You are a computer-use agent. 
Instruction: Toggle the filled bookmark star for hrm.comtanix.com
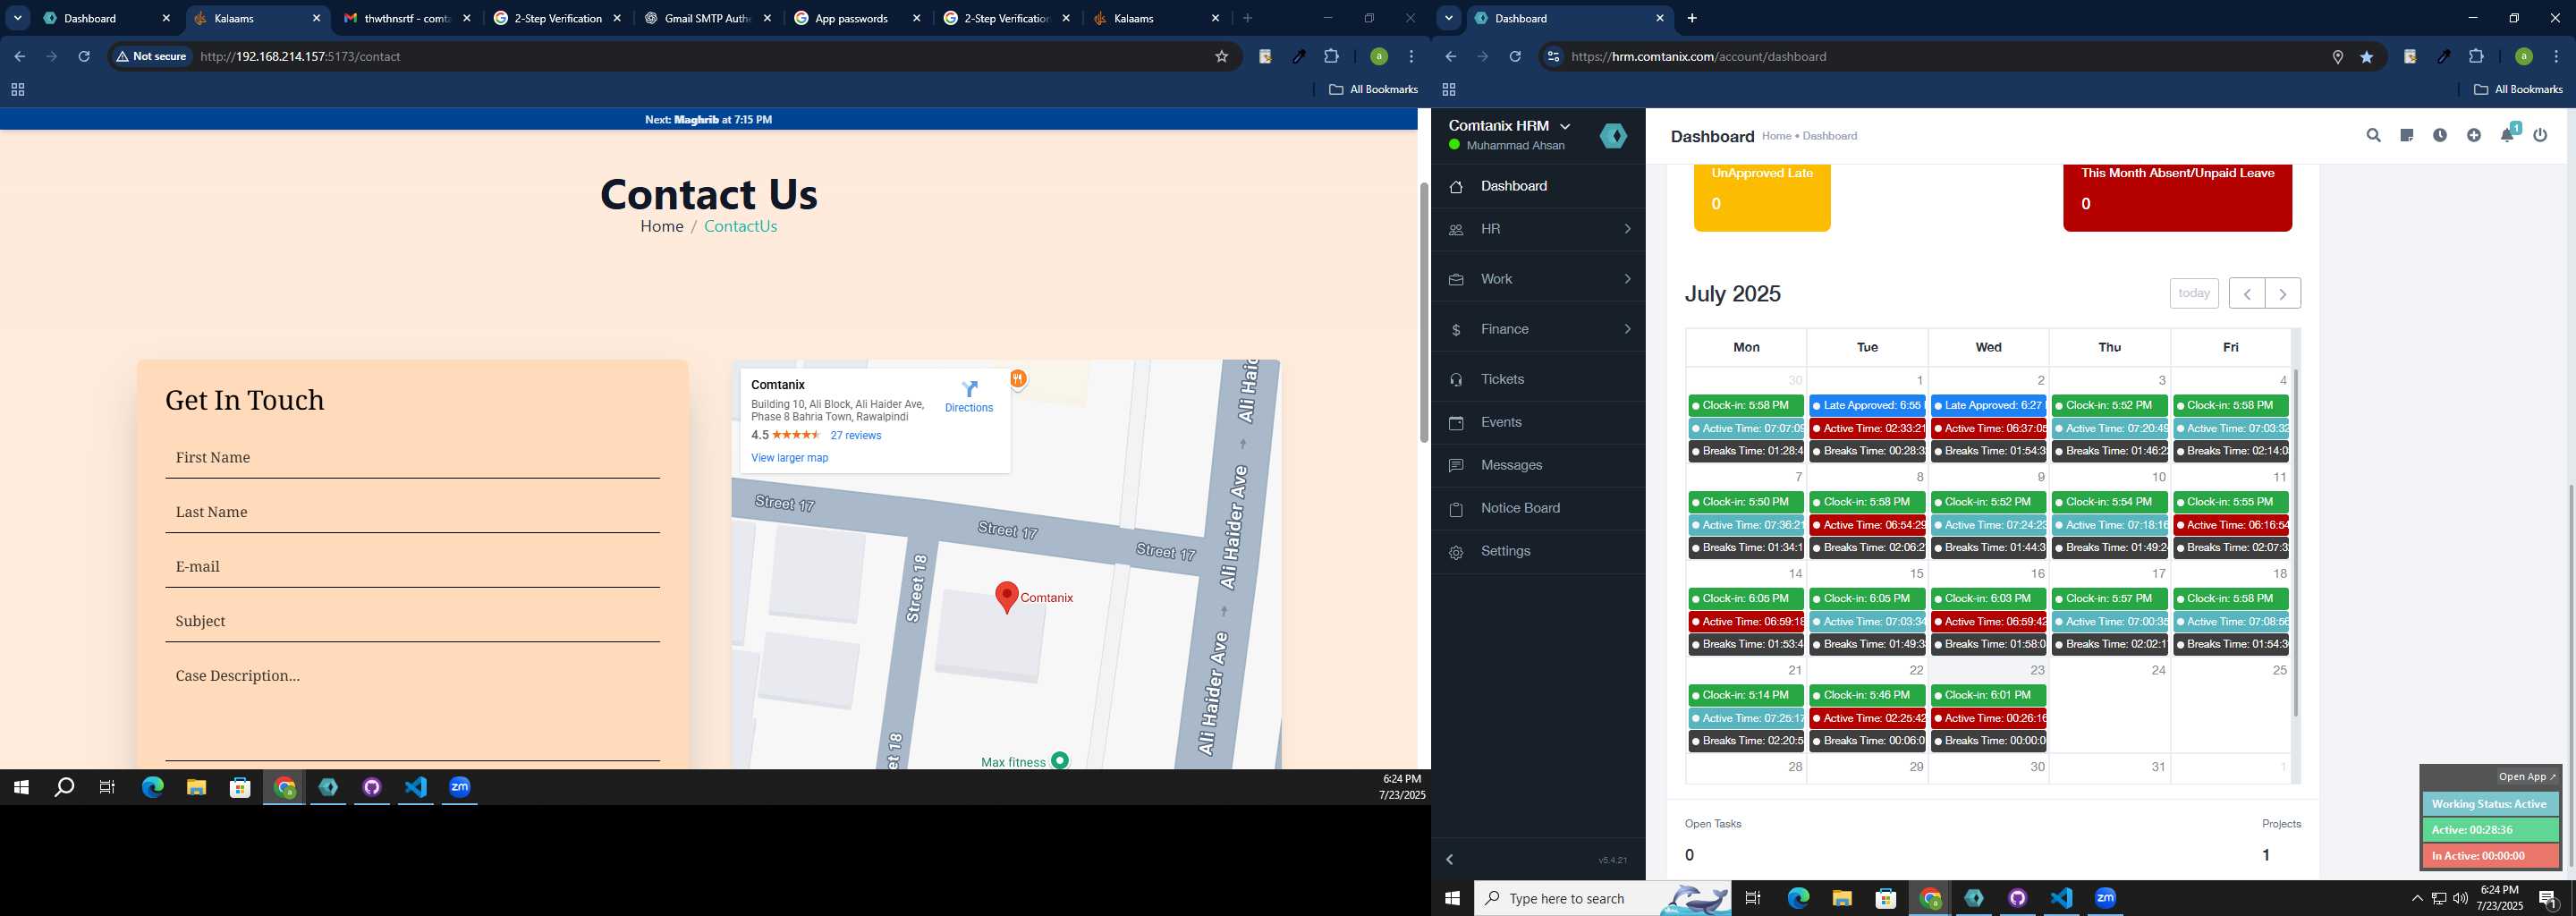pos(2367,57)
